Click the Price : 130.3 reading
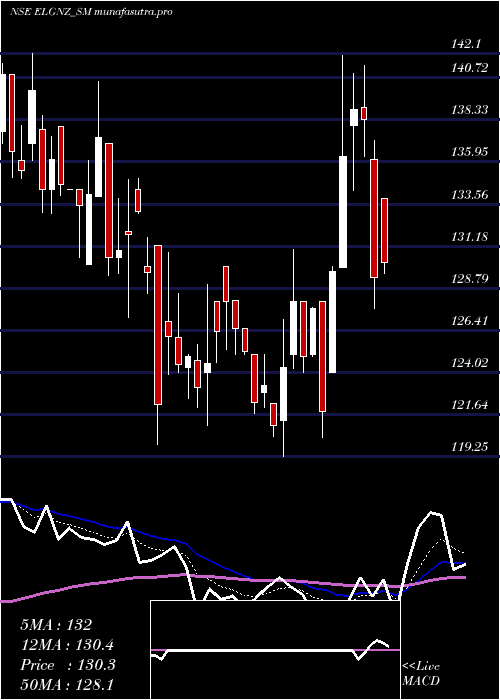This screenshot has width=500, height=700. (68, 665)
